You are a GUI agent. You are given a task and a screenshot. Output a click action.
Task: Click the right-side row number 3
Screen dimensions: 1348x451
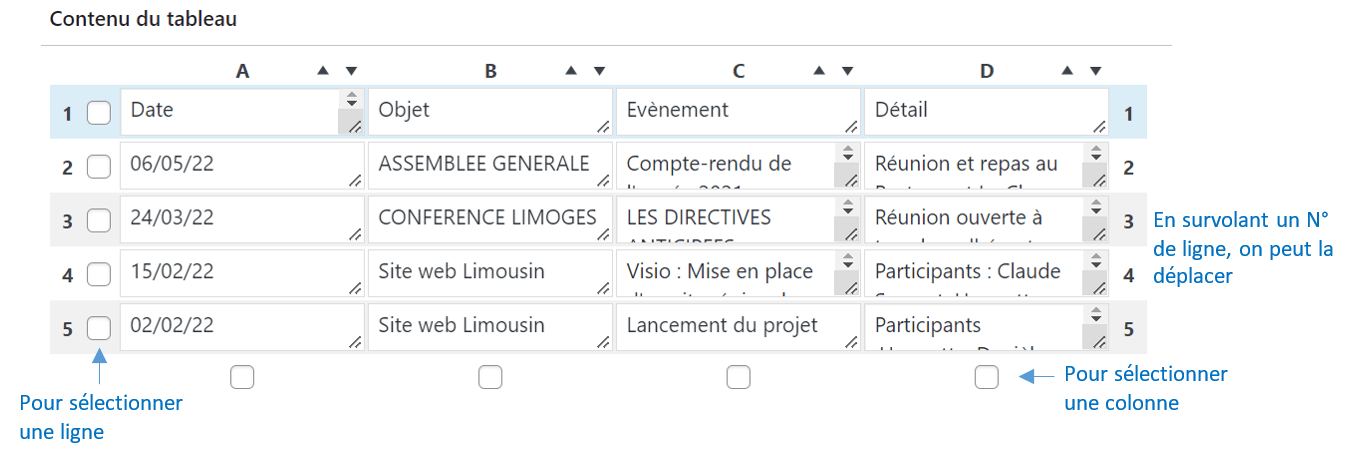pos(1129,222)
